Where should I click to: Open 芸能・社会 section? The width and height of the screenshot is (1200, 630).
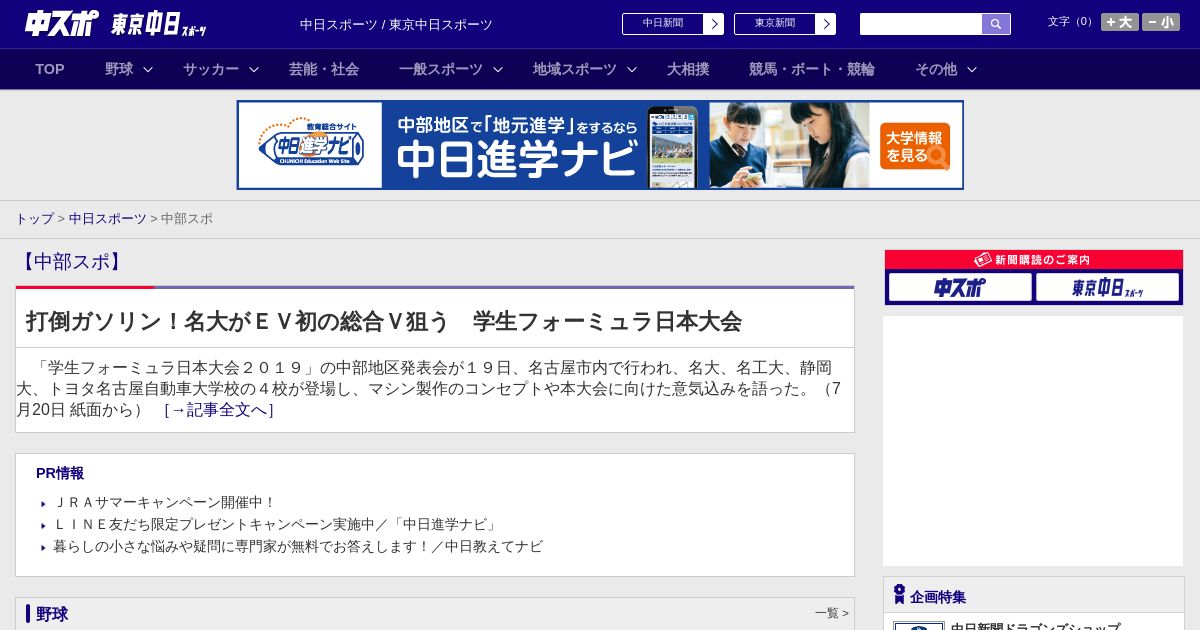pyautogui.click(x=324, y=69)
